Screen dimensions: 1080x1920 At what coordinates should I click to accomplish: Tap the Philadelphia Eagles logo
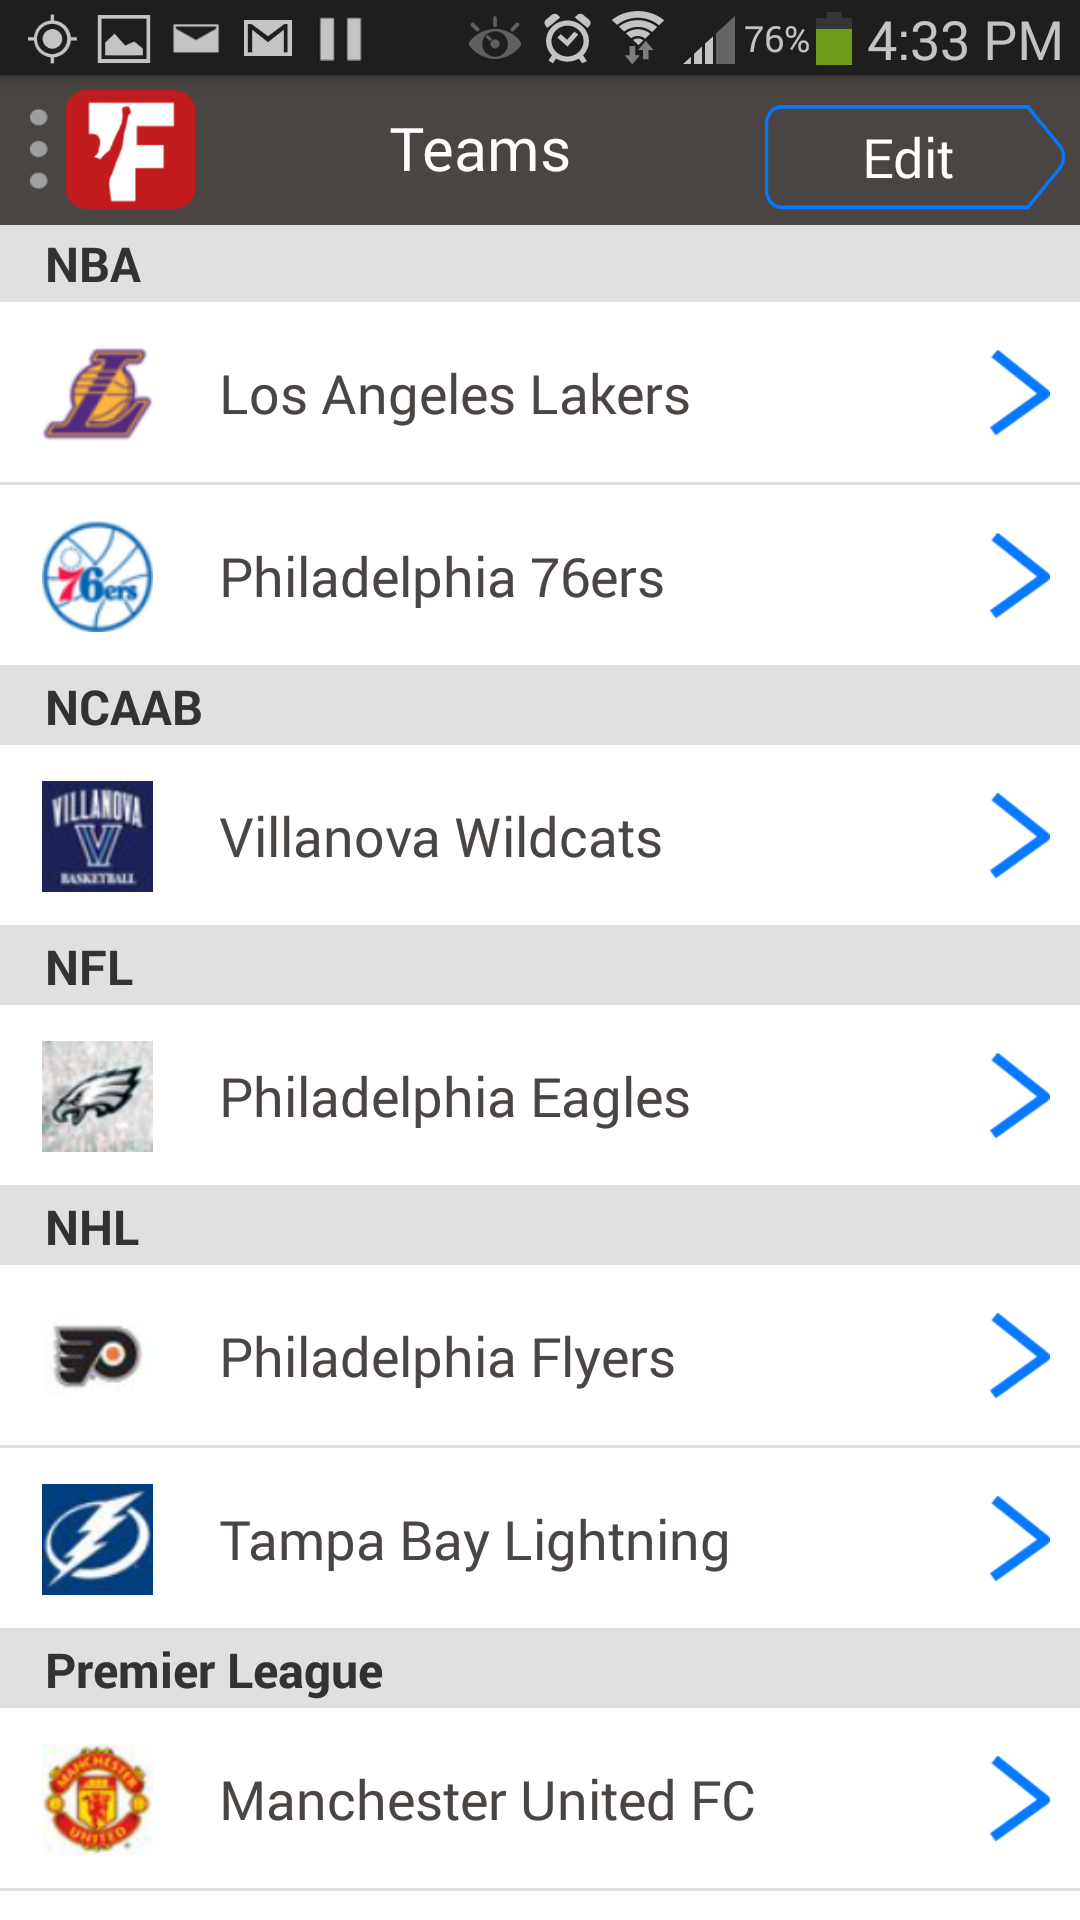tap(97, 1096)
